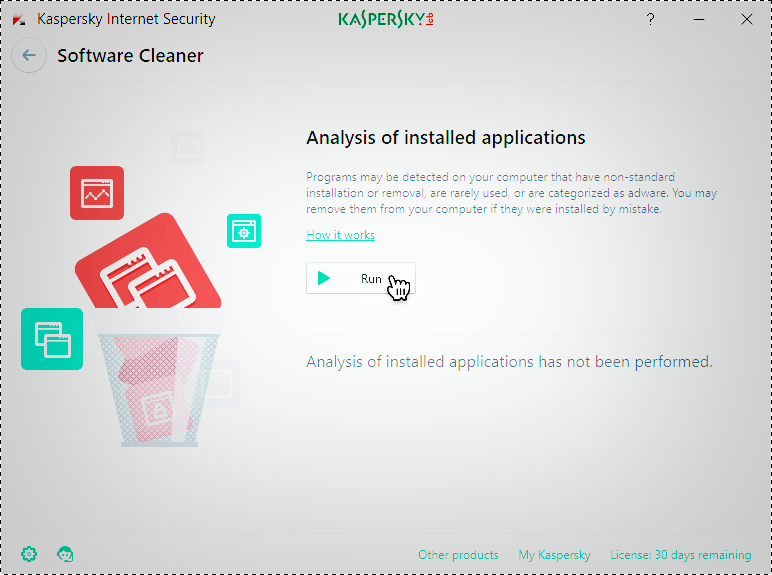
Task: Click the teal overlapping windows tile
Action: click(x=52, y=339)
